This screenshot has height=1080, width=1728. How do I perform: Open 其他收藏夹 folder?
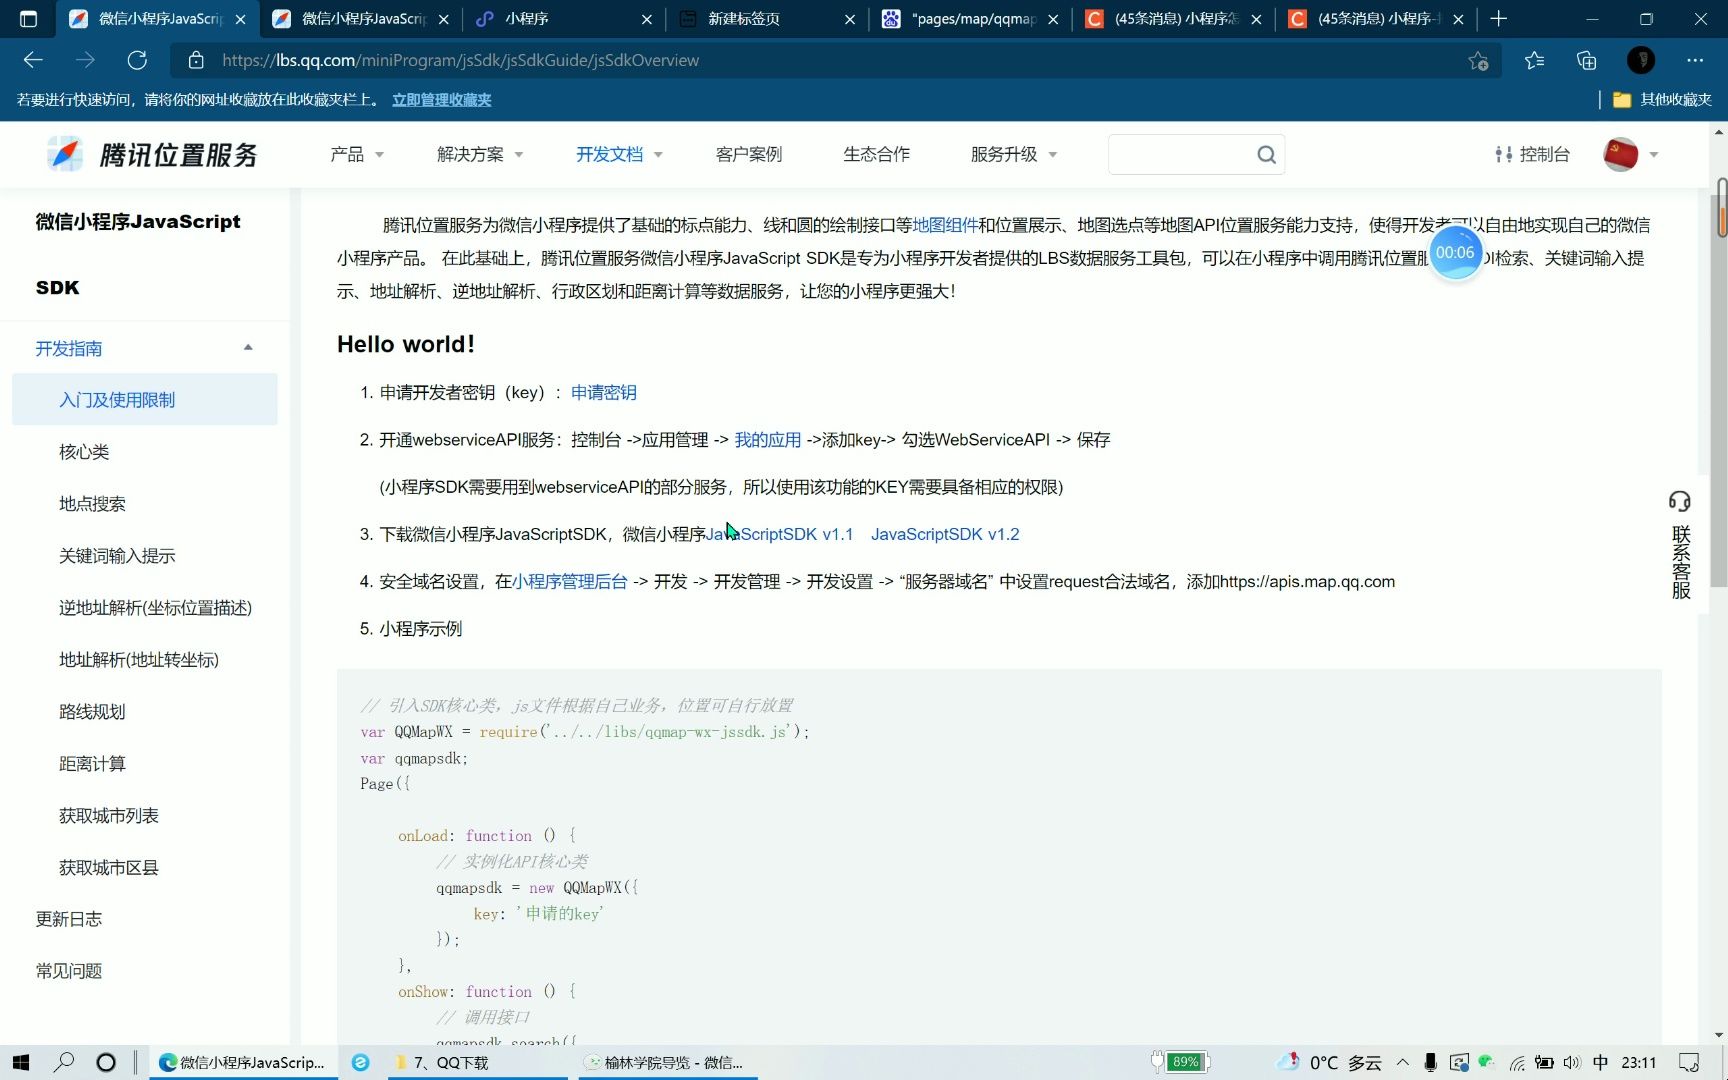tap(1662, 100)
